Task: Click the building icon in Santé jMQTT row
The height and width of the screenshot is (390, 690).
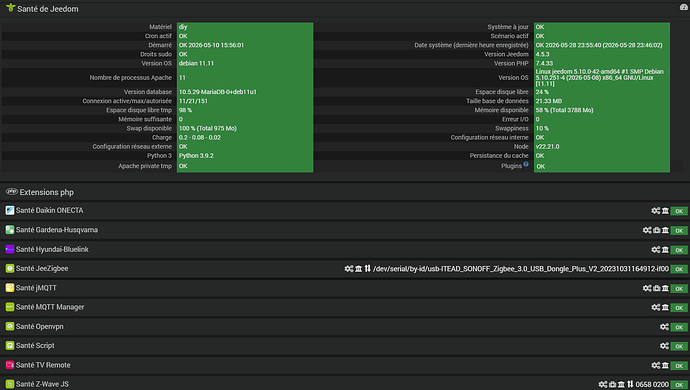Action: pyautogui.click(x=665, y=288)
